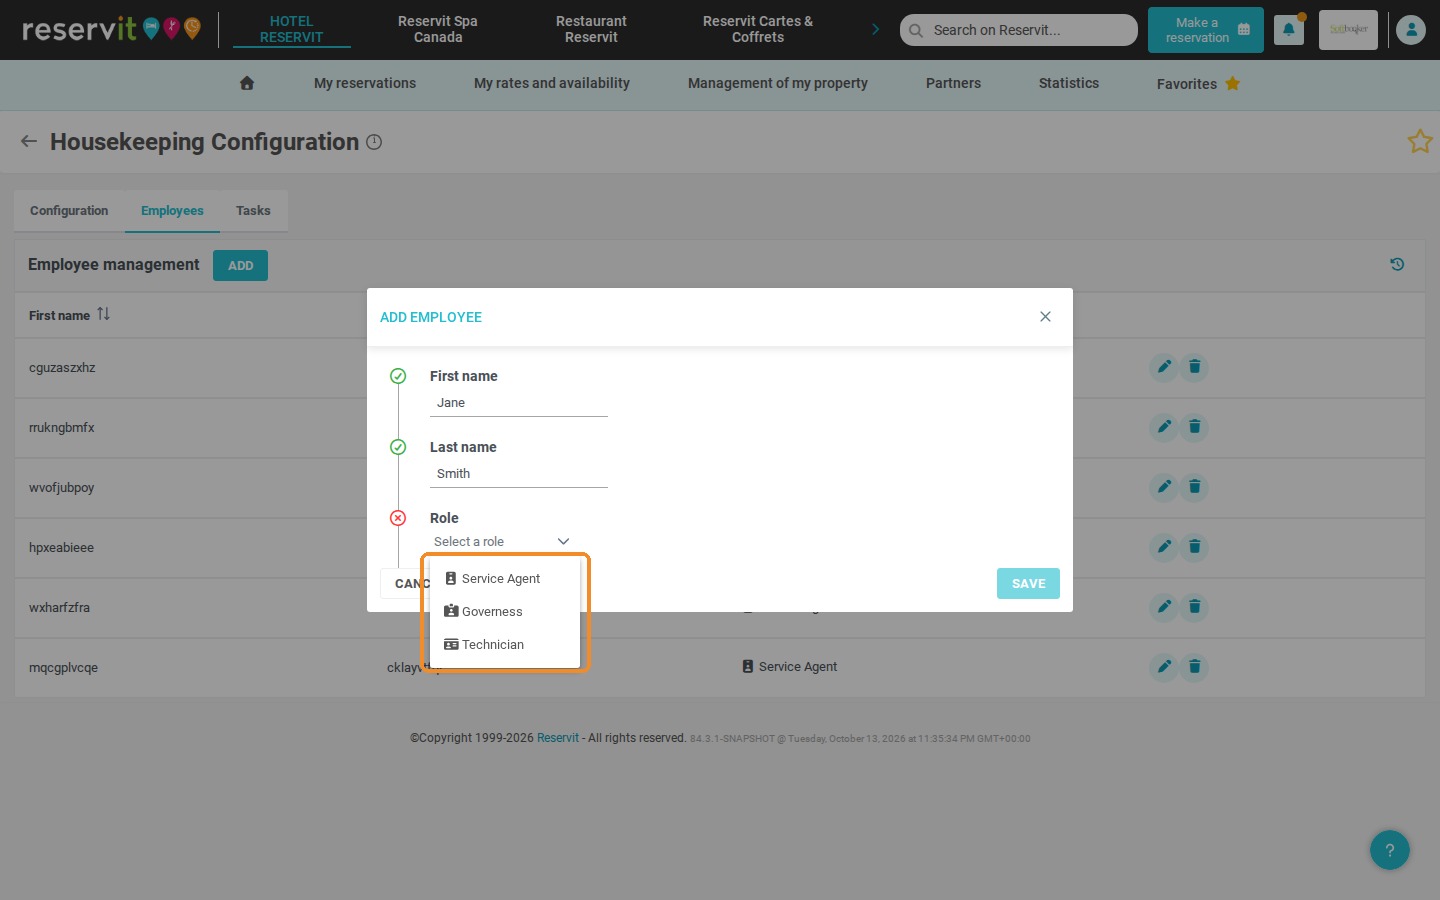The height and width of the screenshot is (900, 1440).
Task: Click the First name input field
Action: (x=519, y=403)
